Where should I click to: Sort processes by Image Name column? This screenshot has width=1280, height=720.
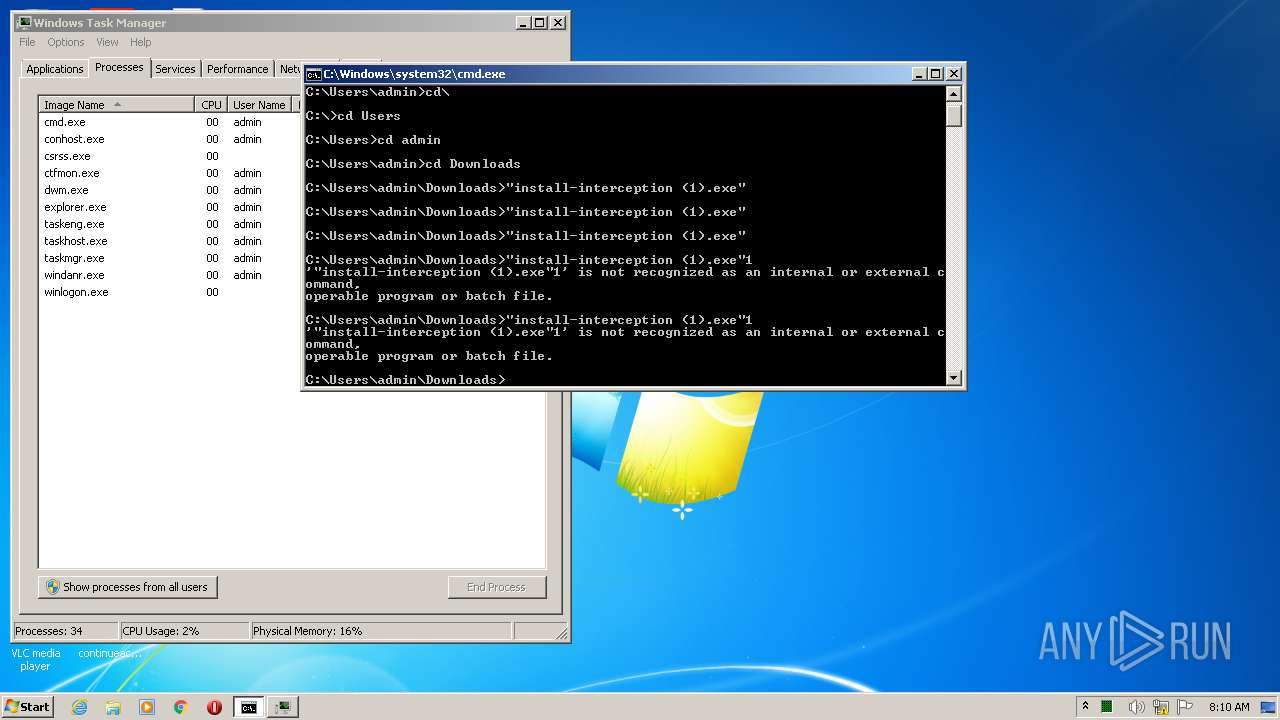(116, 105)
